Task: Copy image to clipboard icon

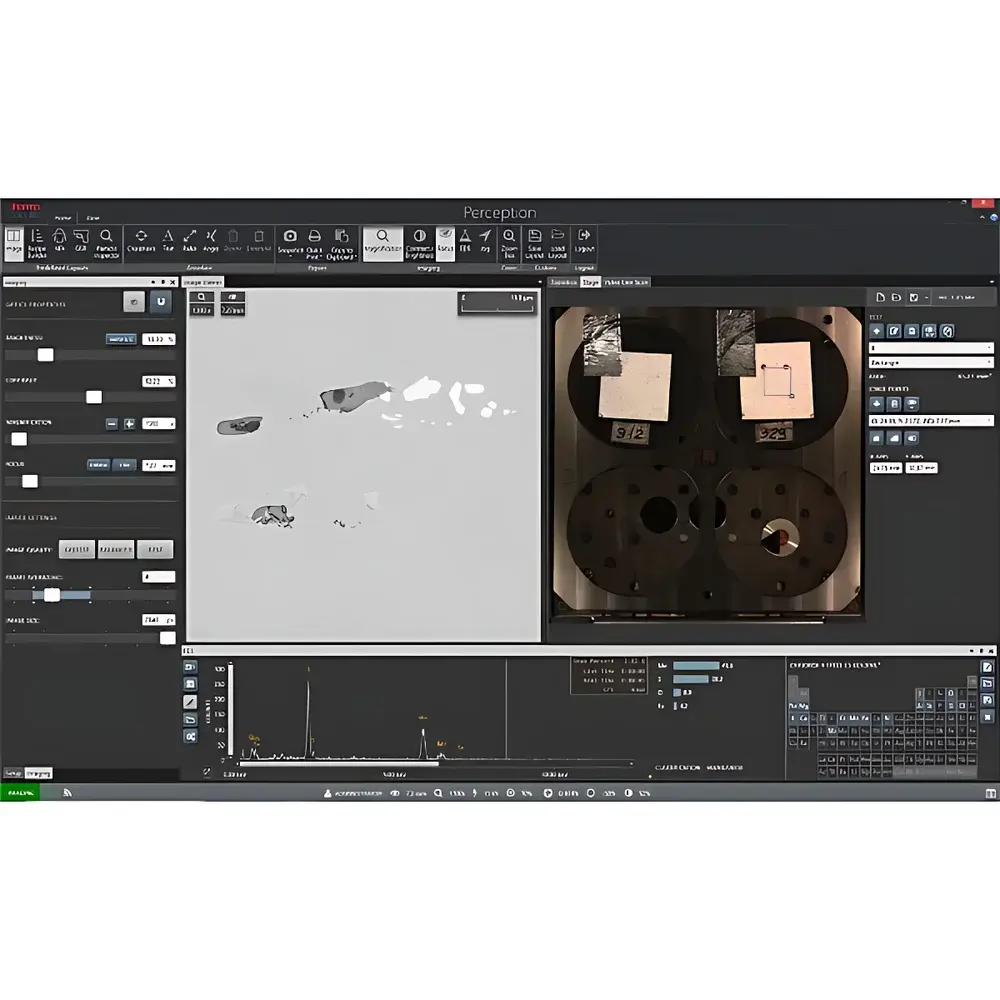Action: click(x=341, y=242)
